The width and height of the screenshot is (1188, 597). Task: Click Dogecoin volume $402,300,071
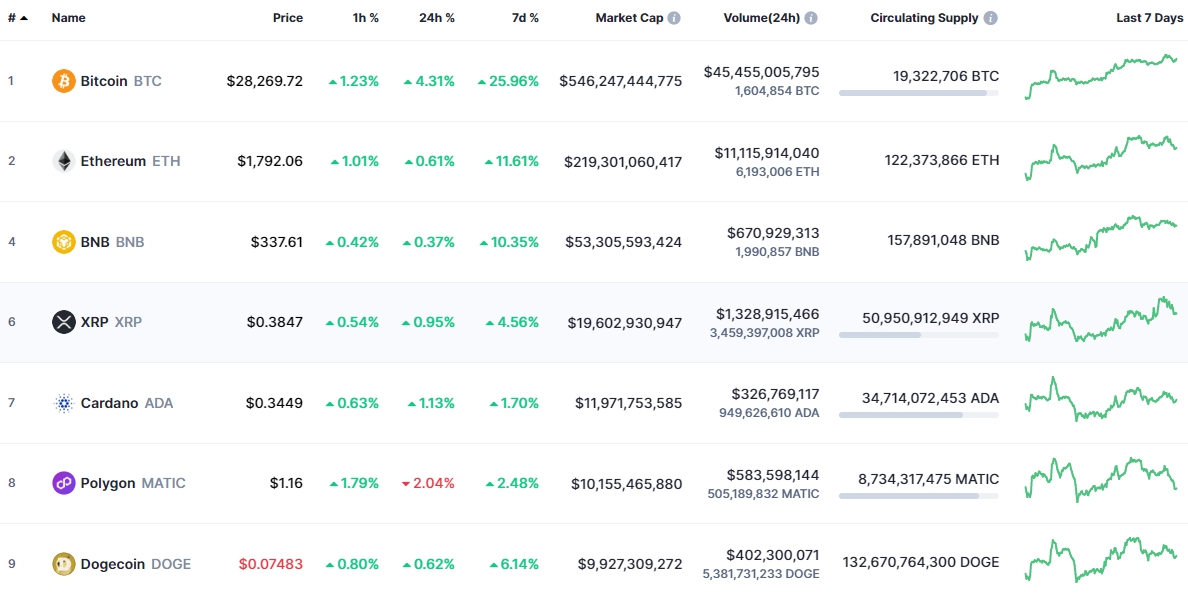click(773, 555)
